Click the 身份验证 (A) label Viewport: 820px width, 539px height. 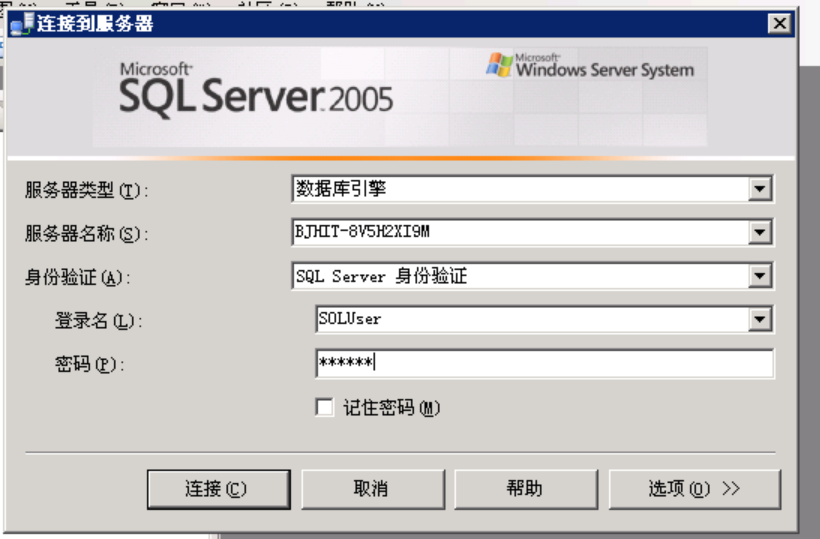pos(77,277)
